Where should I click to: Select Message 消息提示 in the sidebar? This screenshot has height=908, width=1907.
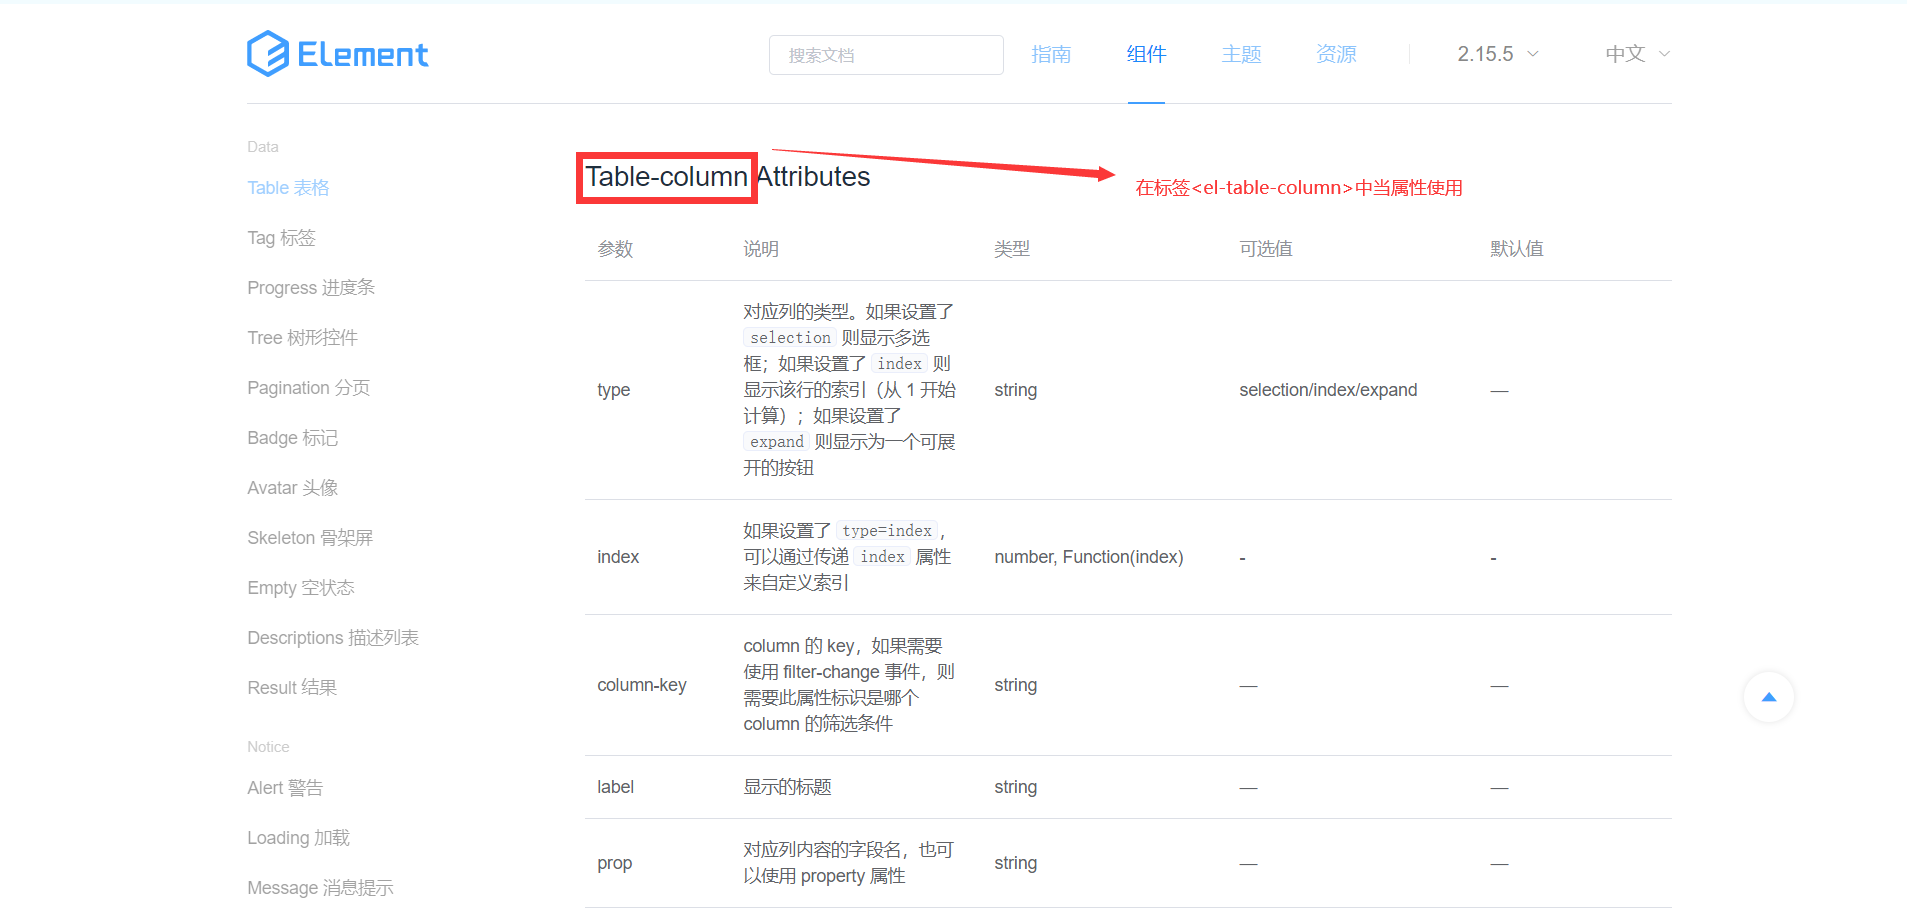tap(320, 887)
